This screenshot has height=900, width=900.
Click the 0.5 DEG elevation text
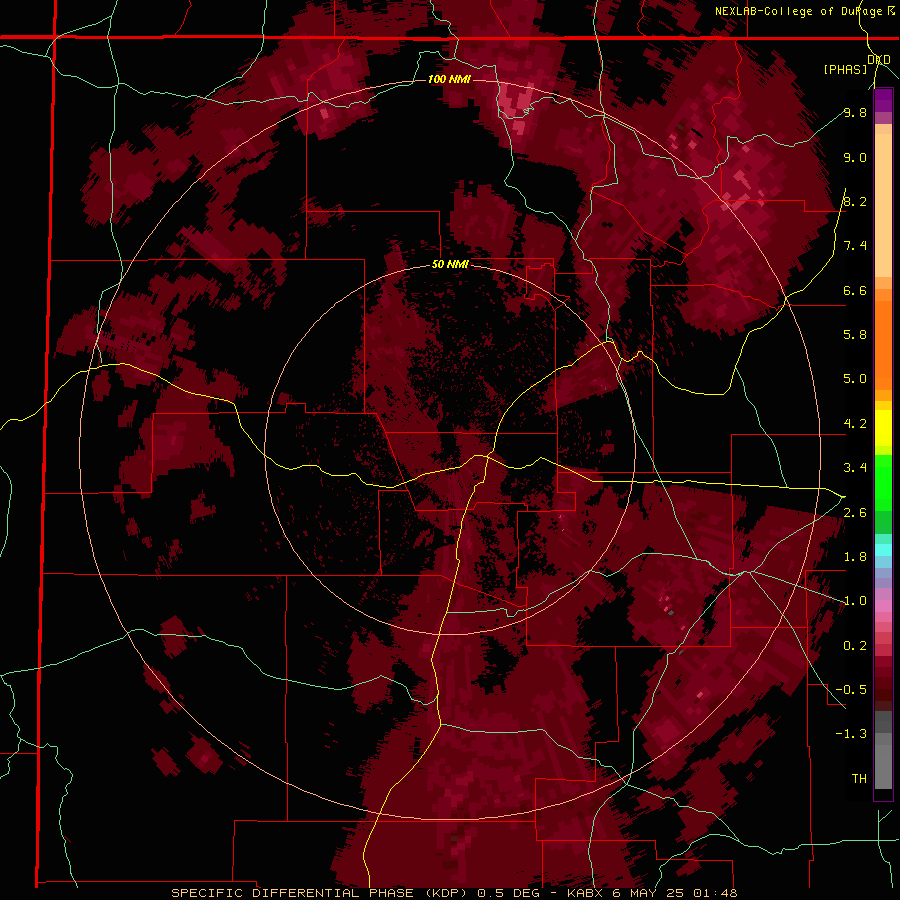coord(508,893)
